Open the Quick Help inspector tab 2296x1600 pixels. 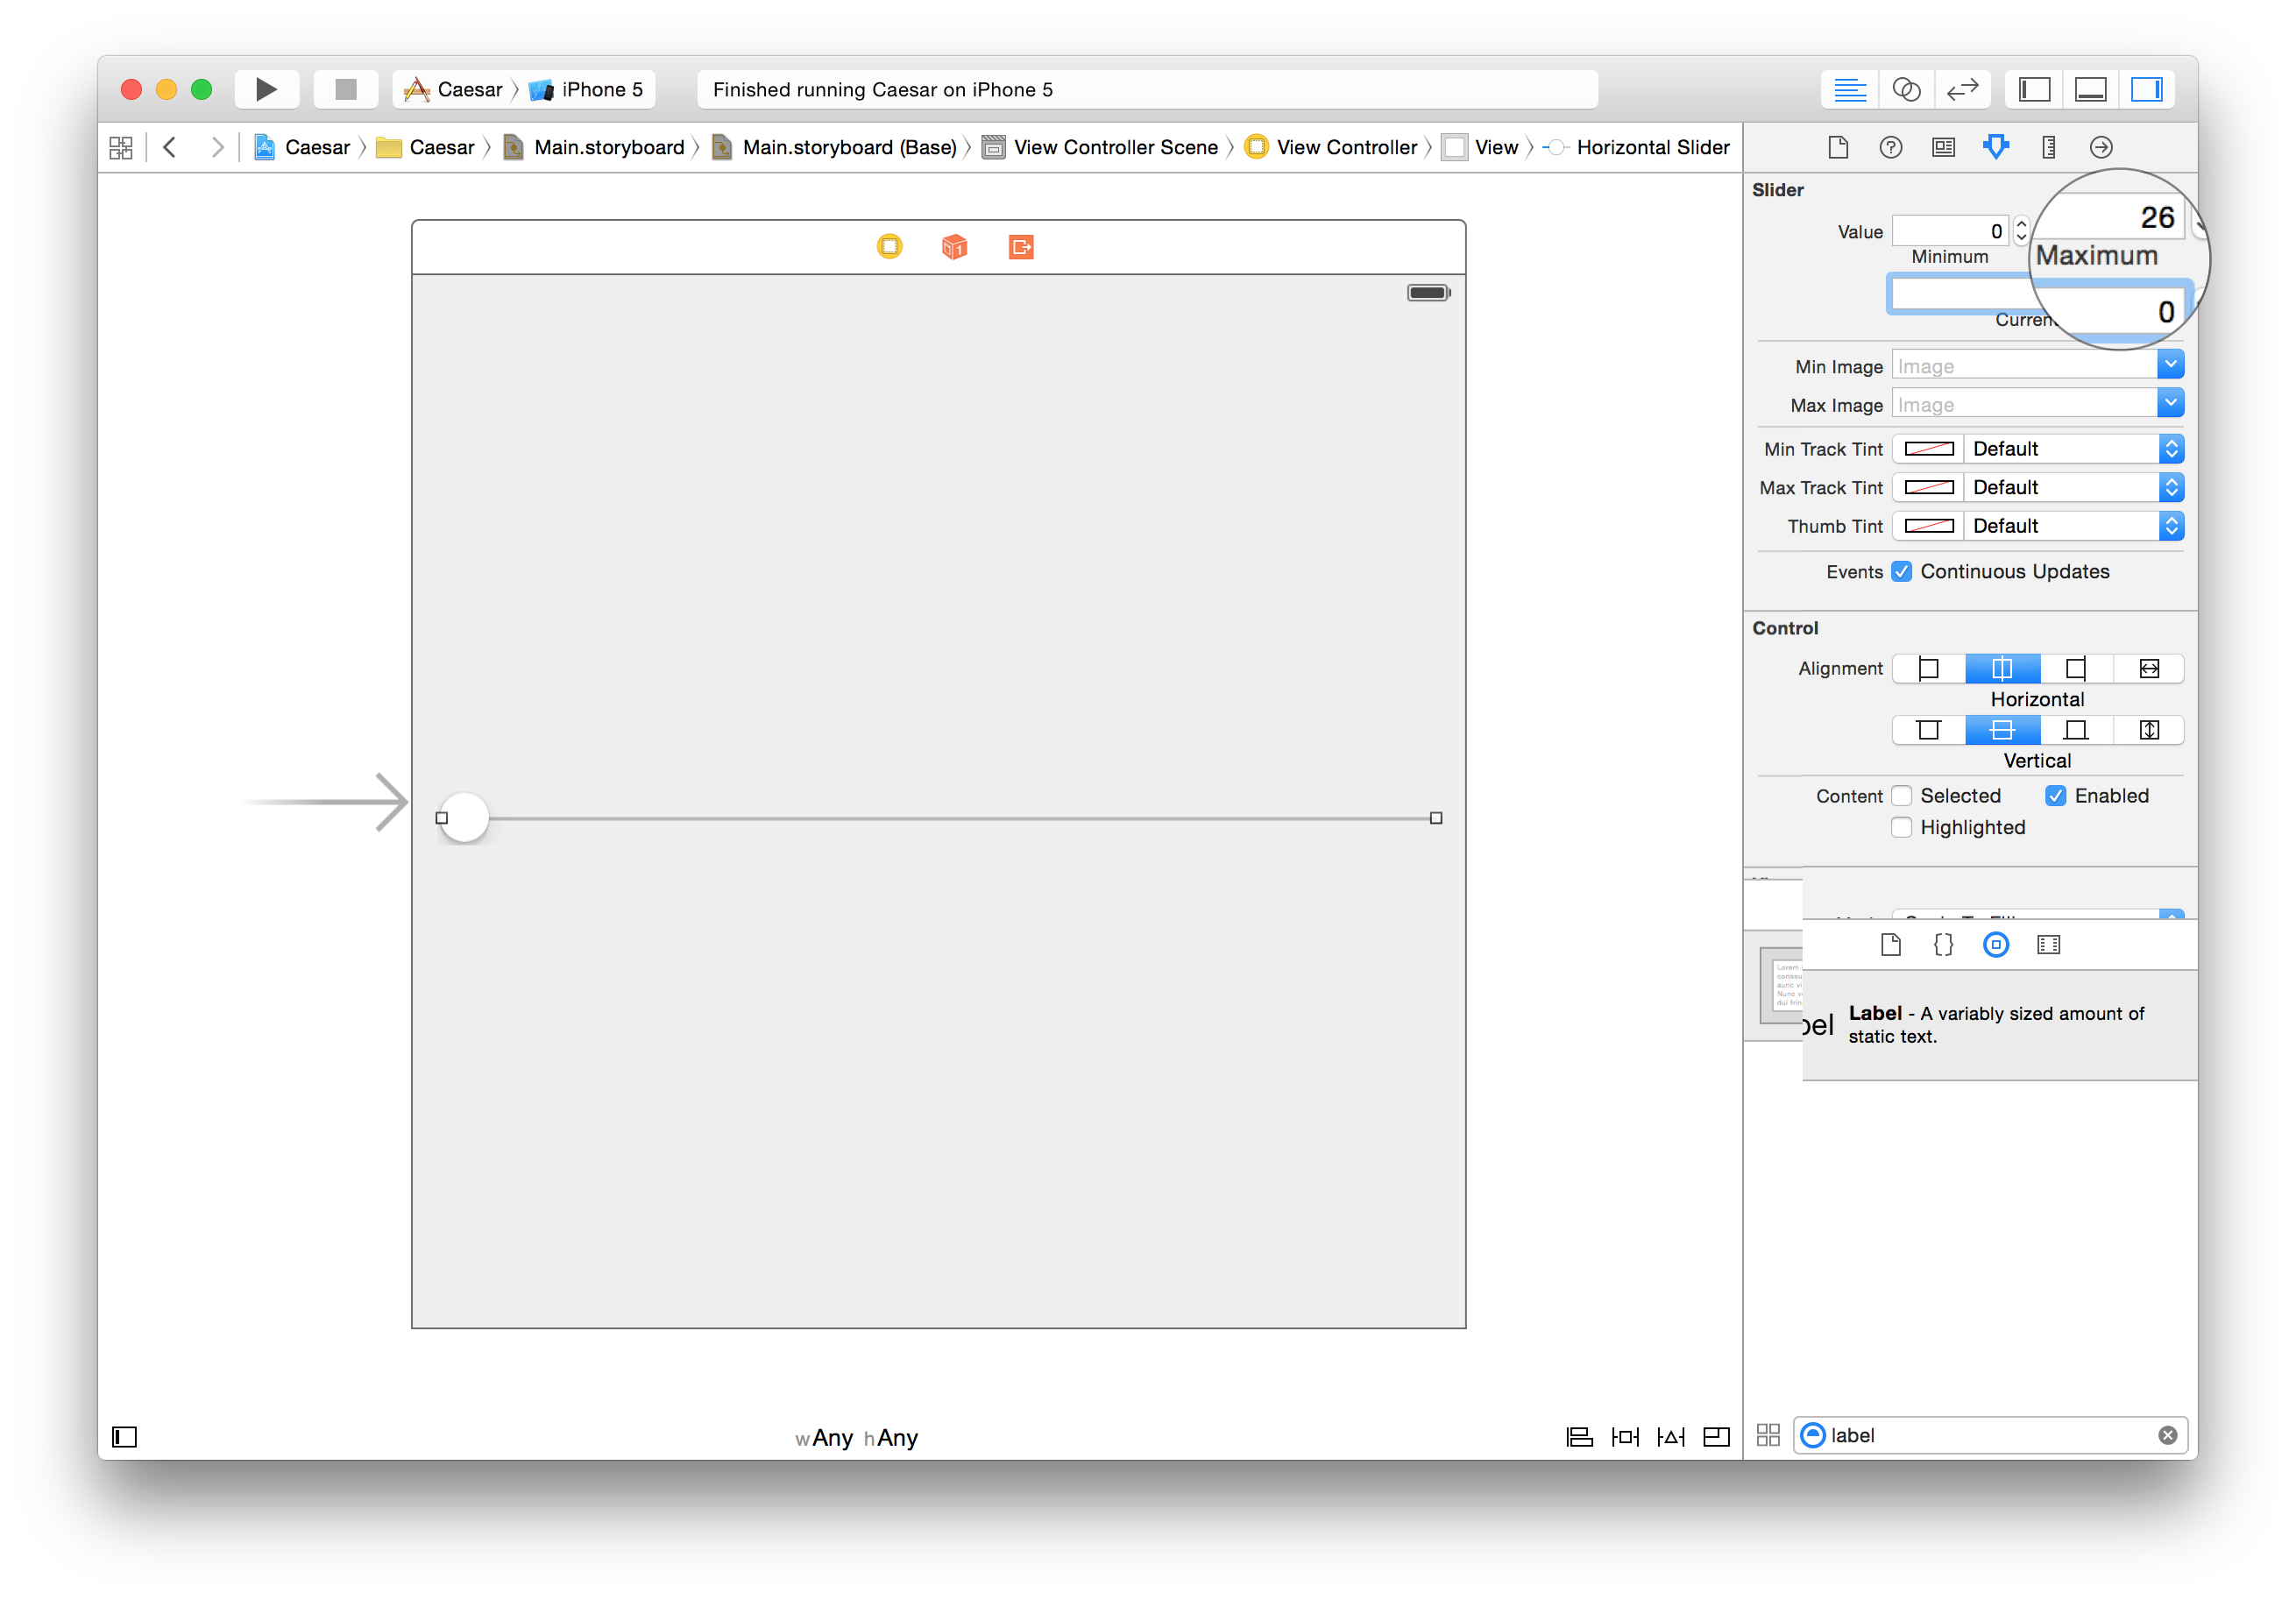pos(1890,148)
